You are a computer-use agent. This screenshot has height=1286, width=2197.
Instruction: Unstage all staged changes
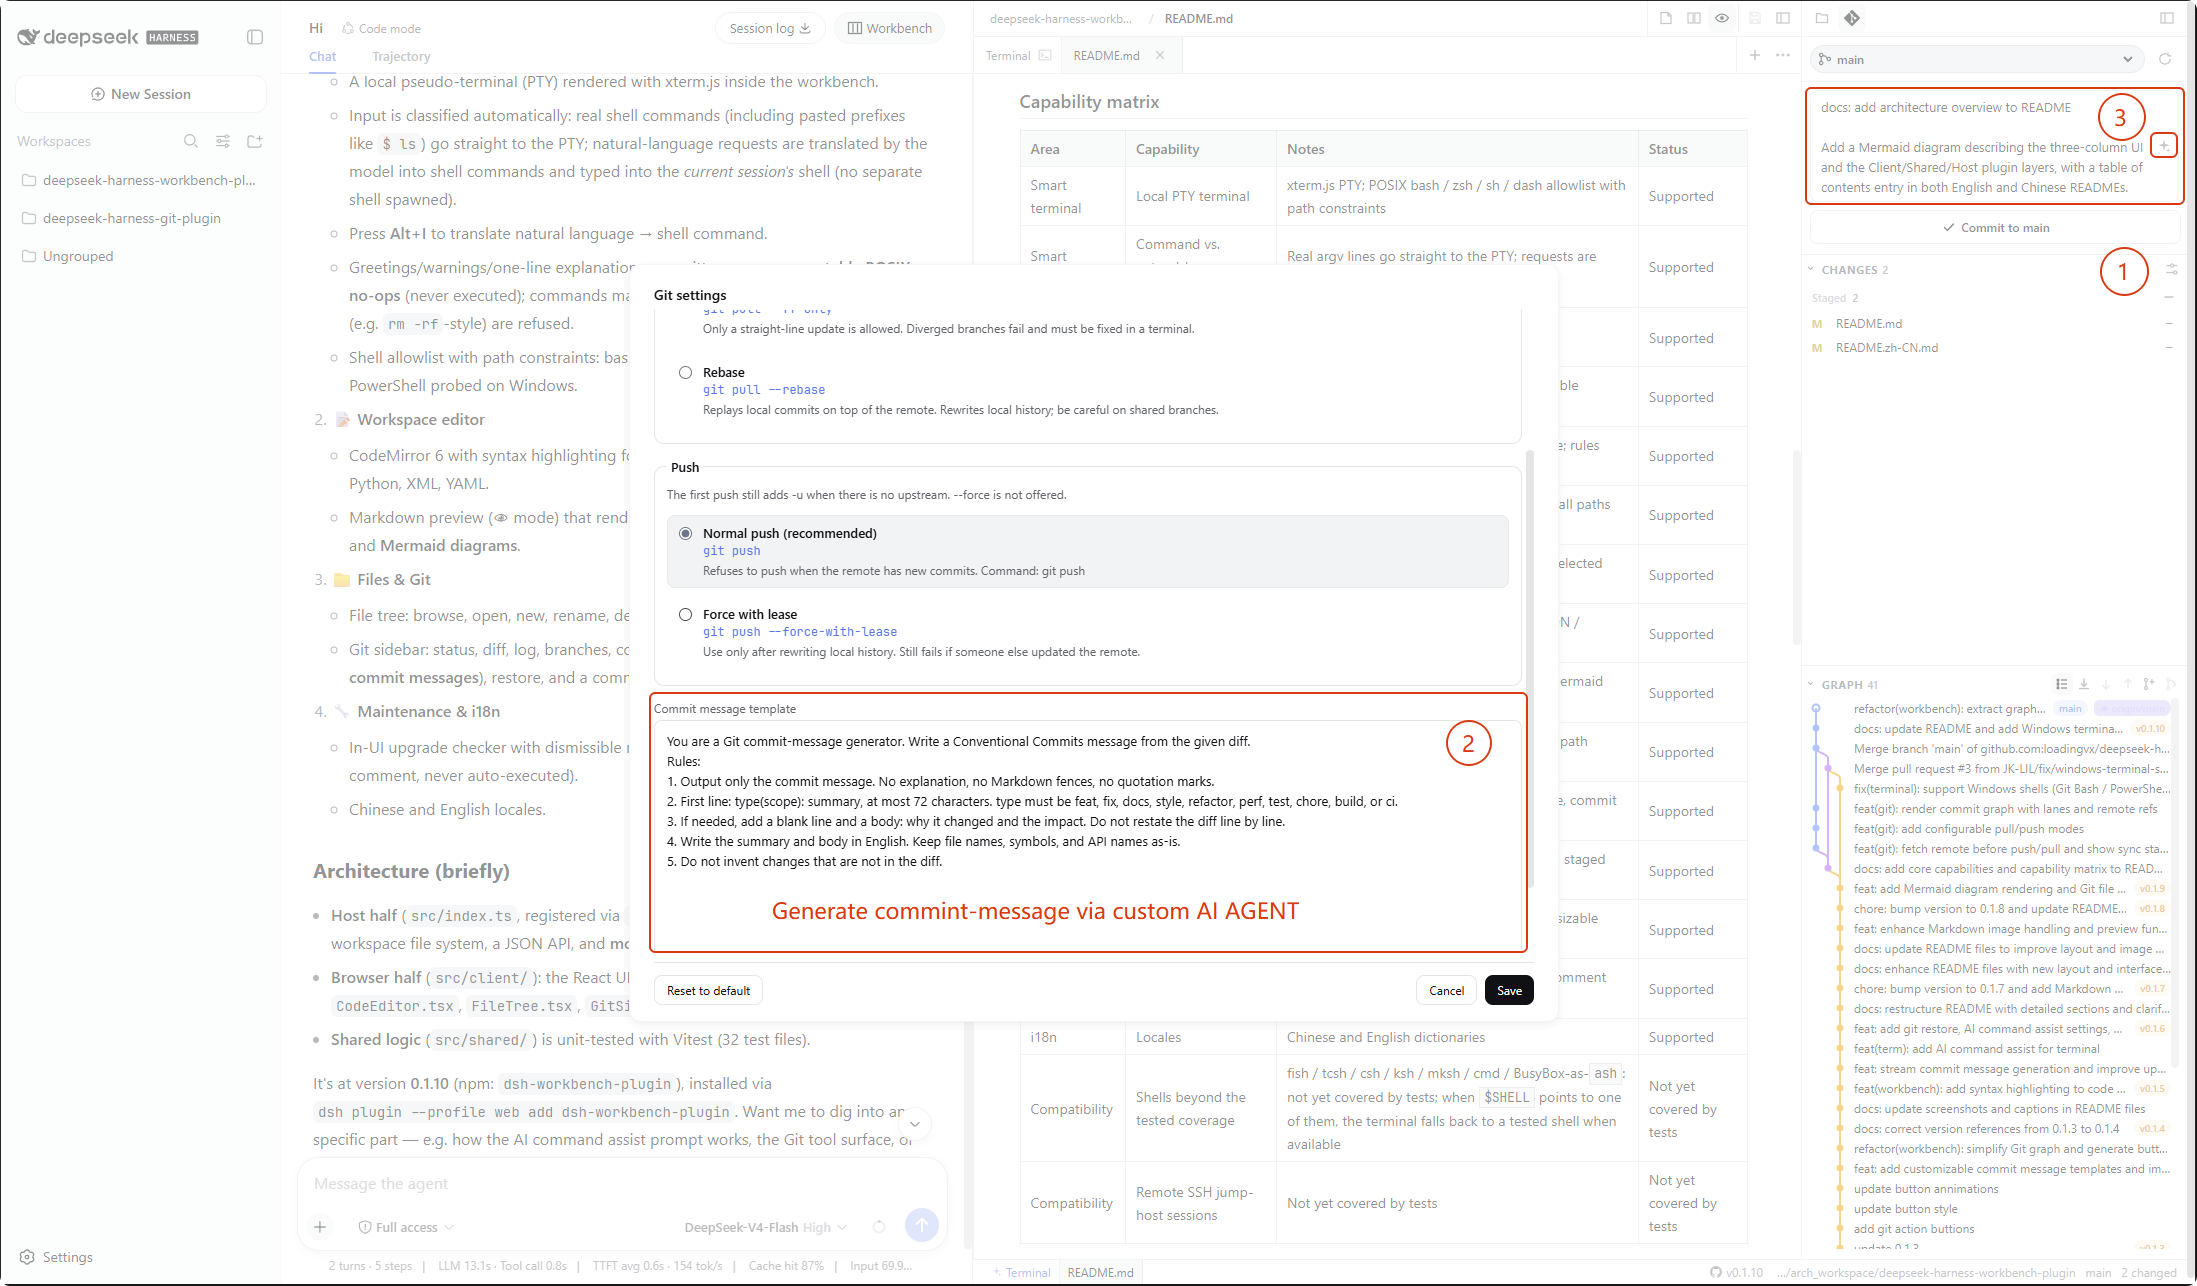(x=2169, y=297)
